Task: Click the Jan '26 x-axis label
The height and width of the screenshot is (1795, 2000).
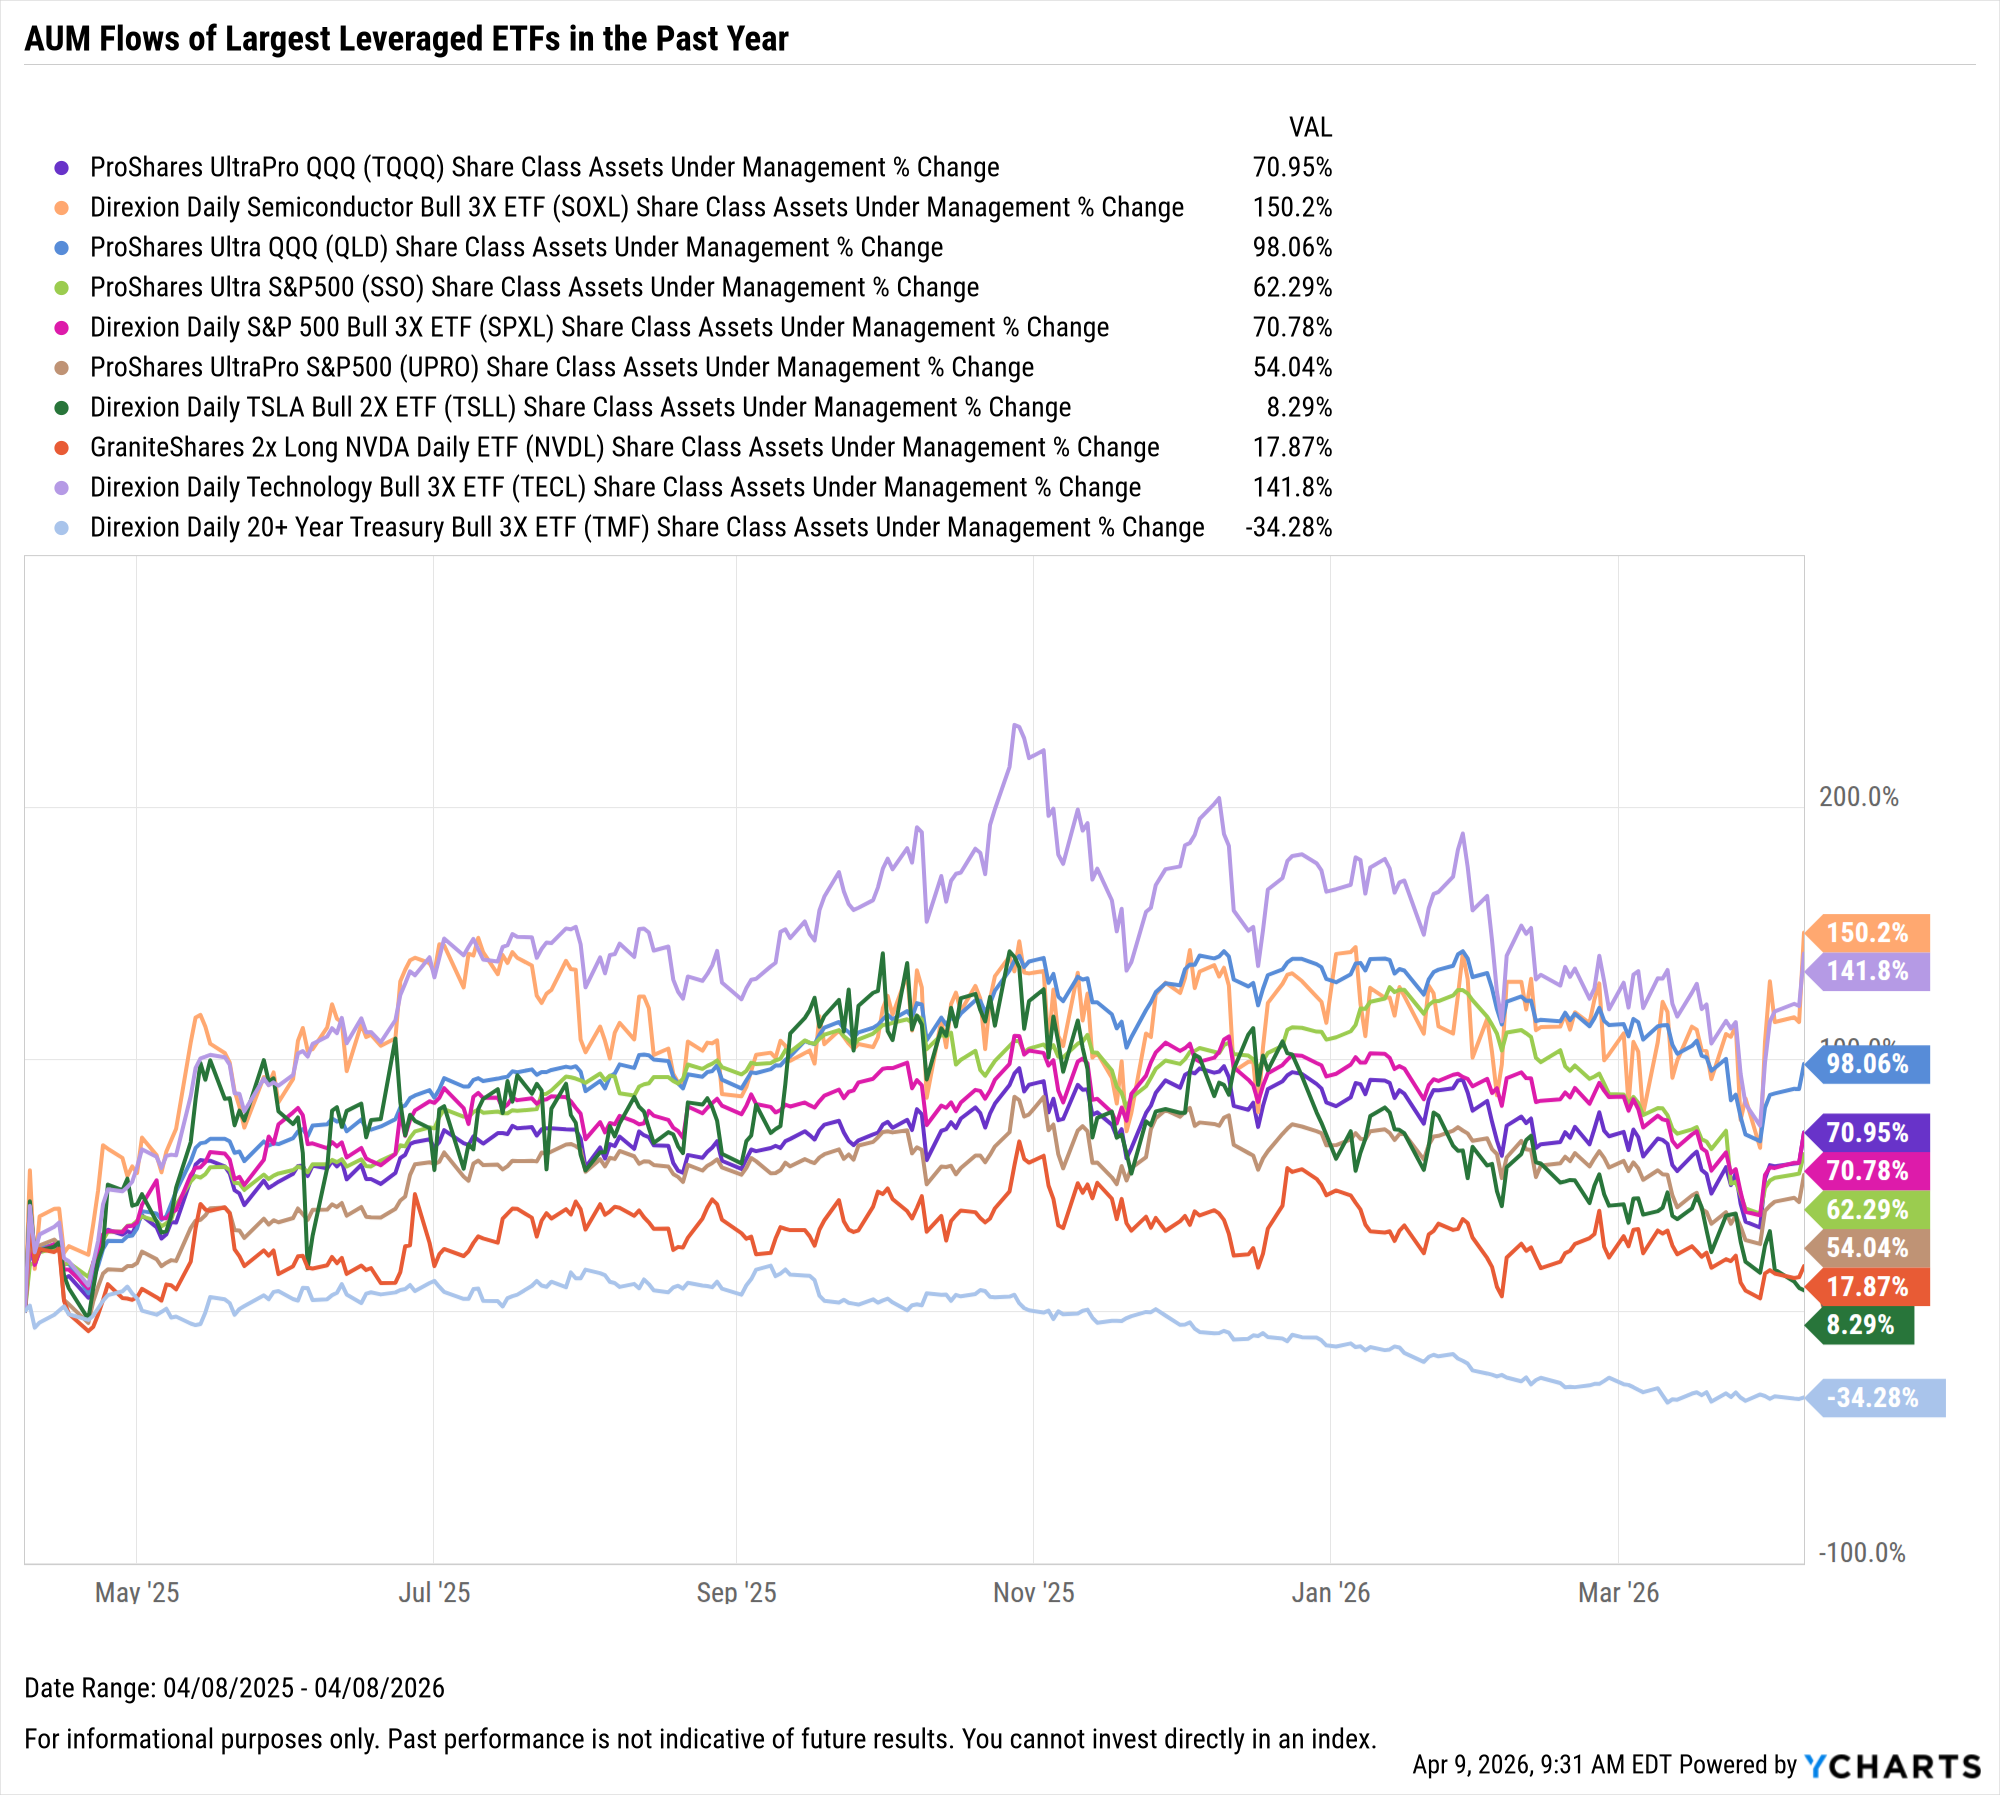Action: pos(1330,1593)
